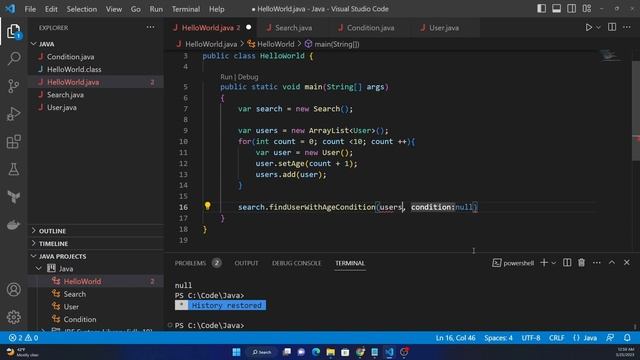The width and height of the screenshot is (640, 360).
Task: Open the Go menu
Action: pos(136,9)
